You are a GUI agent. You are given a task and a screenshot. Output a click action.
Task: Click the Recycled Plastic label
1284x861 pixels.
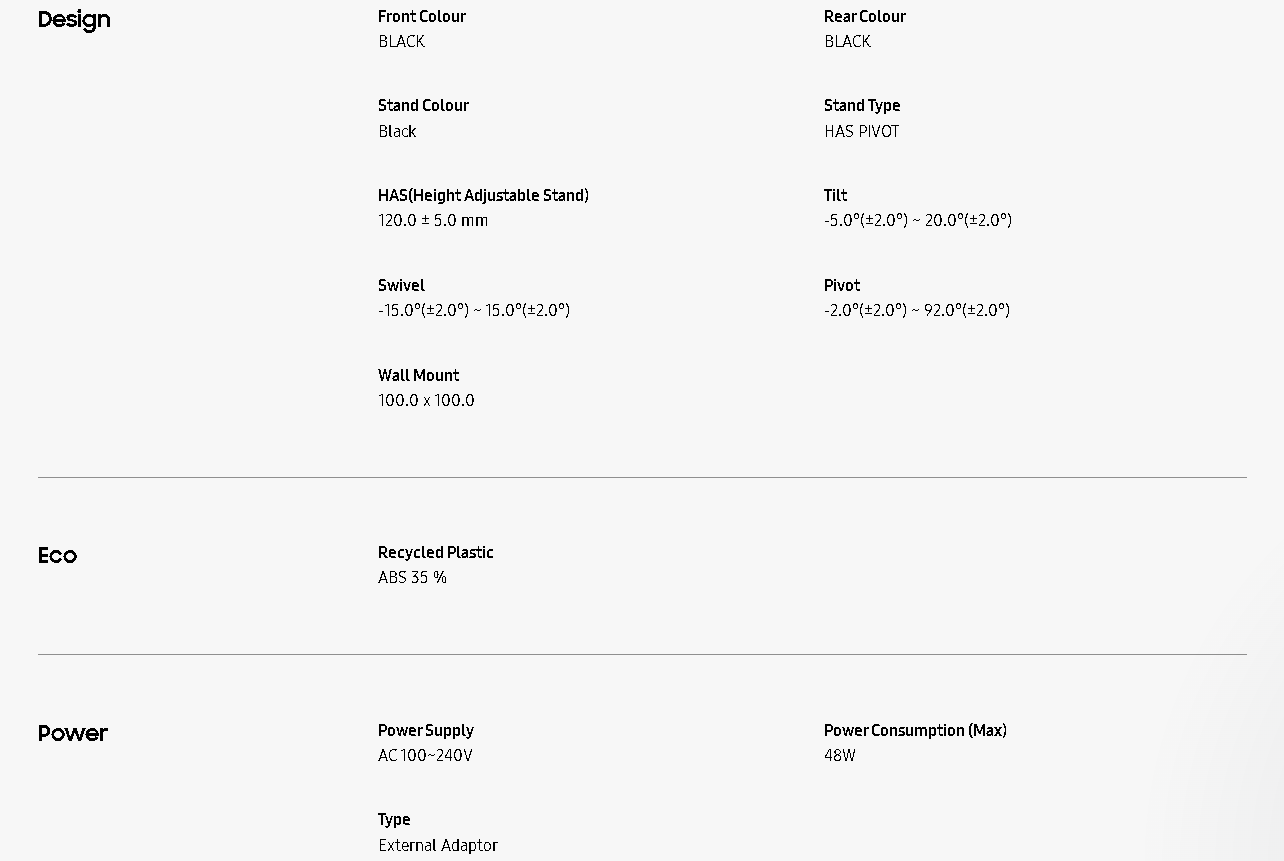(435, 552)
